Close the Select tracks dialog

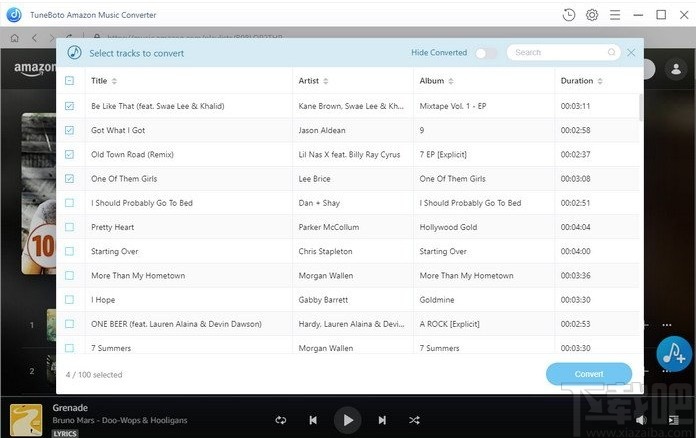(x=631, y=52)
